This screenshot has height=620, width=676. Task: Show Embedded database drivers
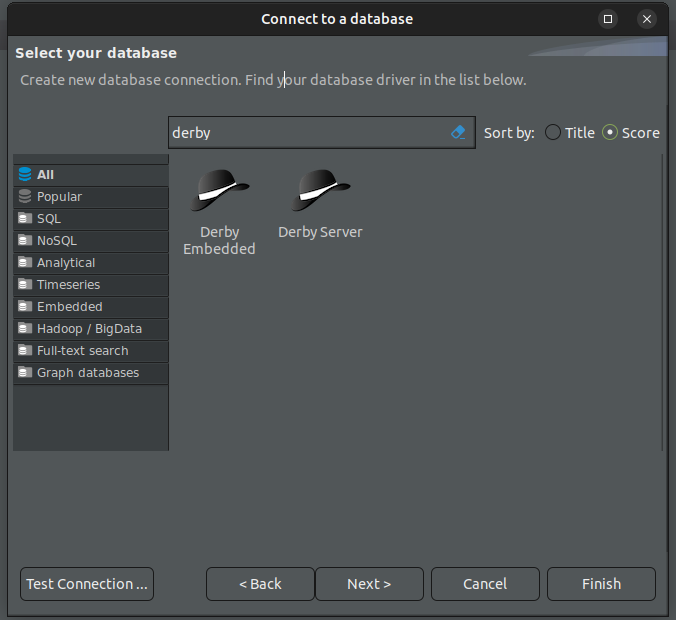point(70,307)
